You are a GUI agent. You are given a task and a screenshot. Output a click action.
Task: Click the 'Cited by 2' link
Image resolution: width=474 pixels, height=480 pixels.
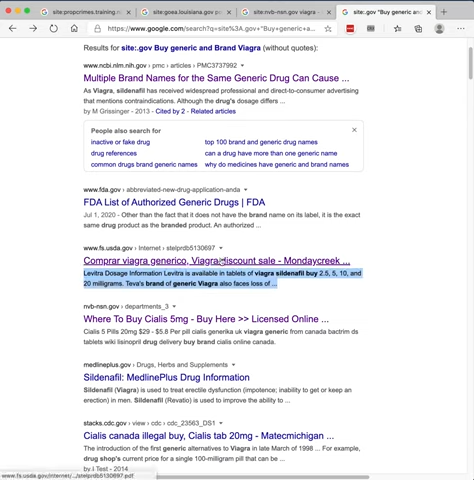coord(170,111)
